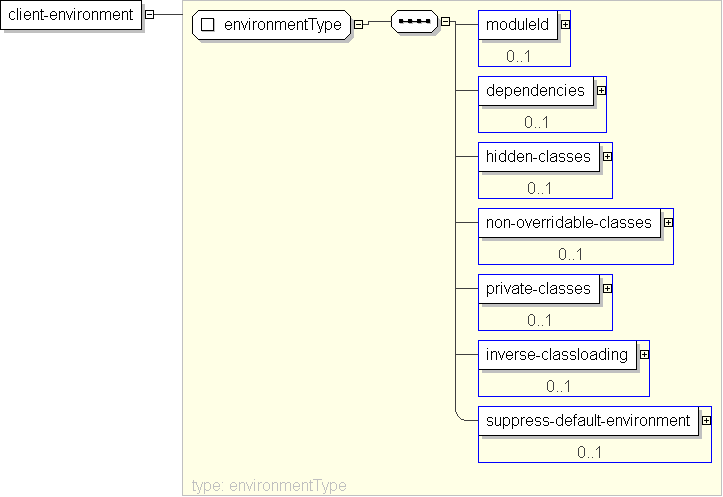The width and height of the screenshot is (723, 497).
Task: Collapse the client-environment node
Action: (x=149, y=15)
